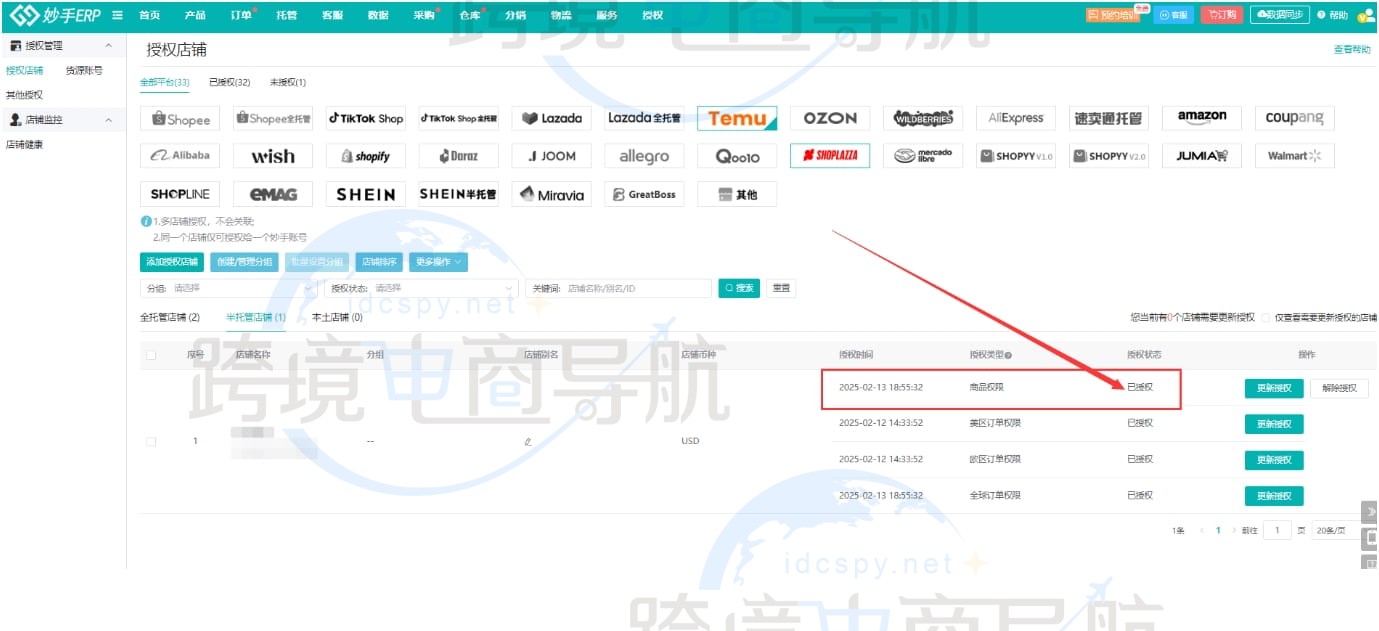Open the Lazada platform logo
Screen dimensions: 1379x631
click(x=551, y=118)
